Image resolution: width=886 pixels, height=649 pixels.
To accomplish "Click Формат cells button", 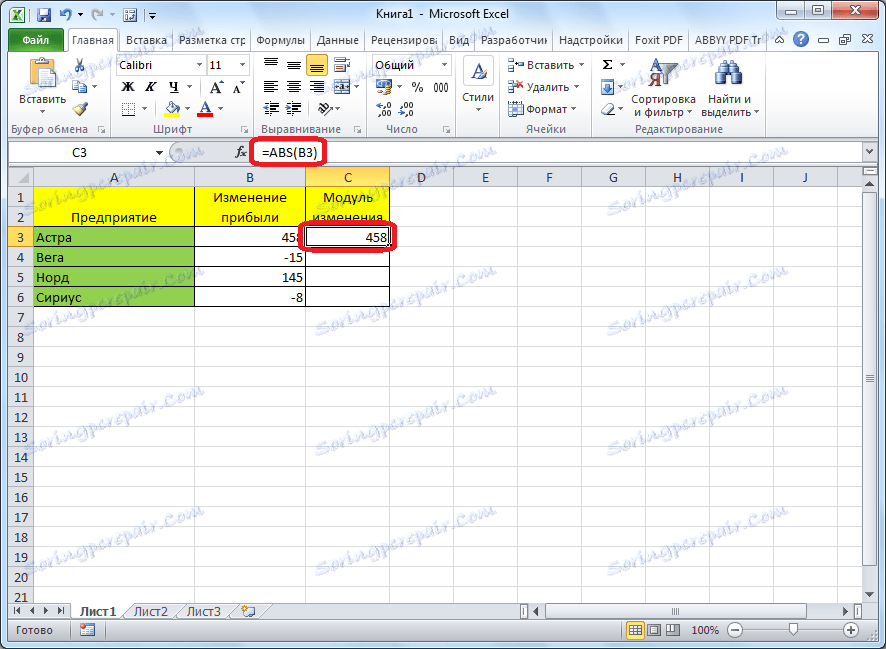I will click(x=542, y=108).
